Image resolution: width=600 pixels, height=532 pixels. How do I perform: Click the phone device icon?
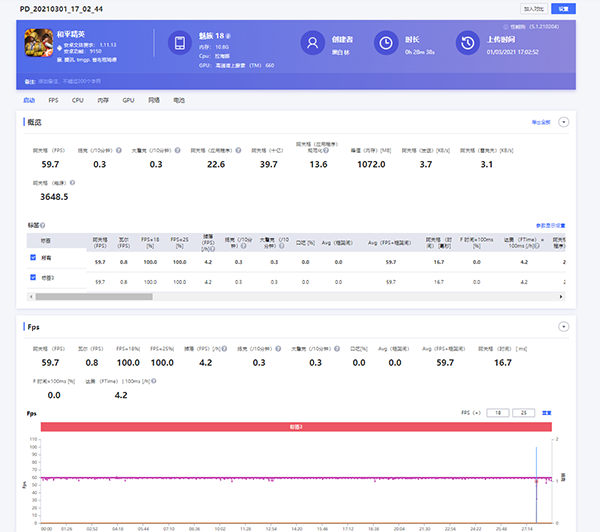[180, 44]
